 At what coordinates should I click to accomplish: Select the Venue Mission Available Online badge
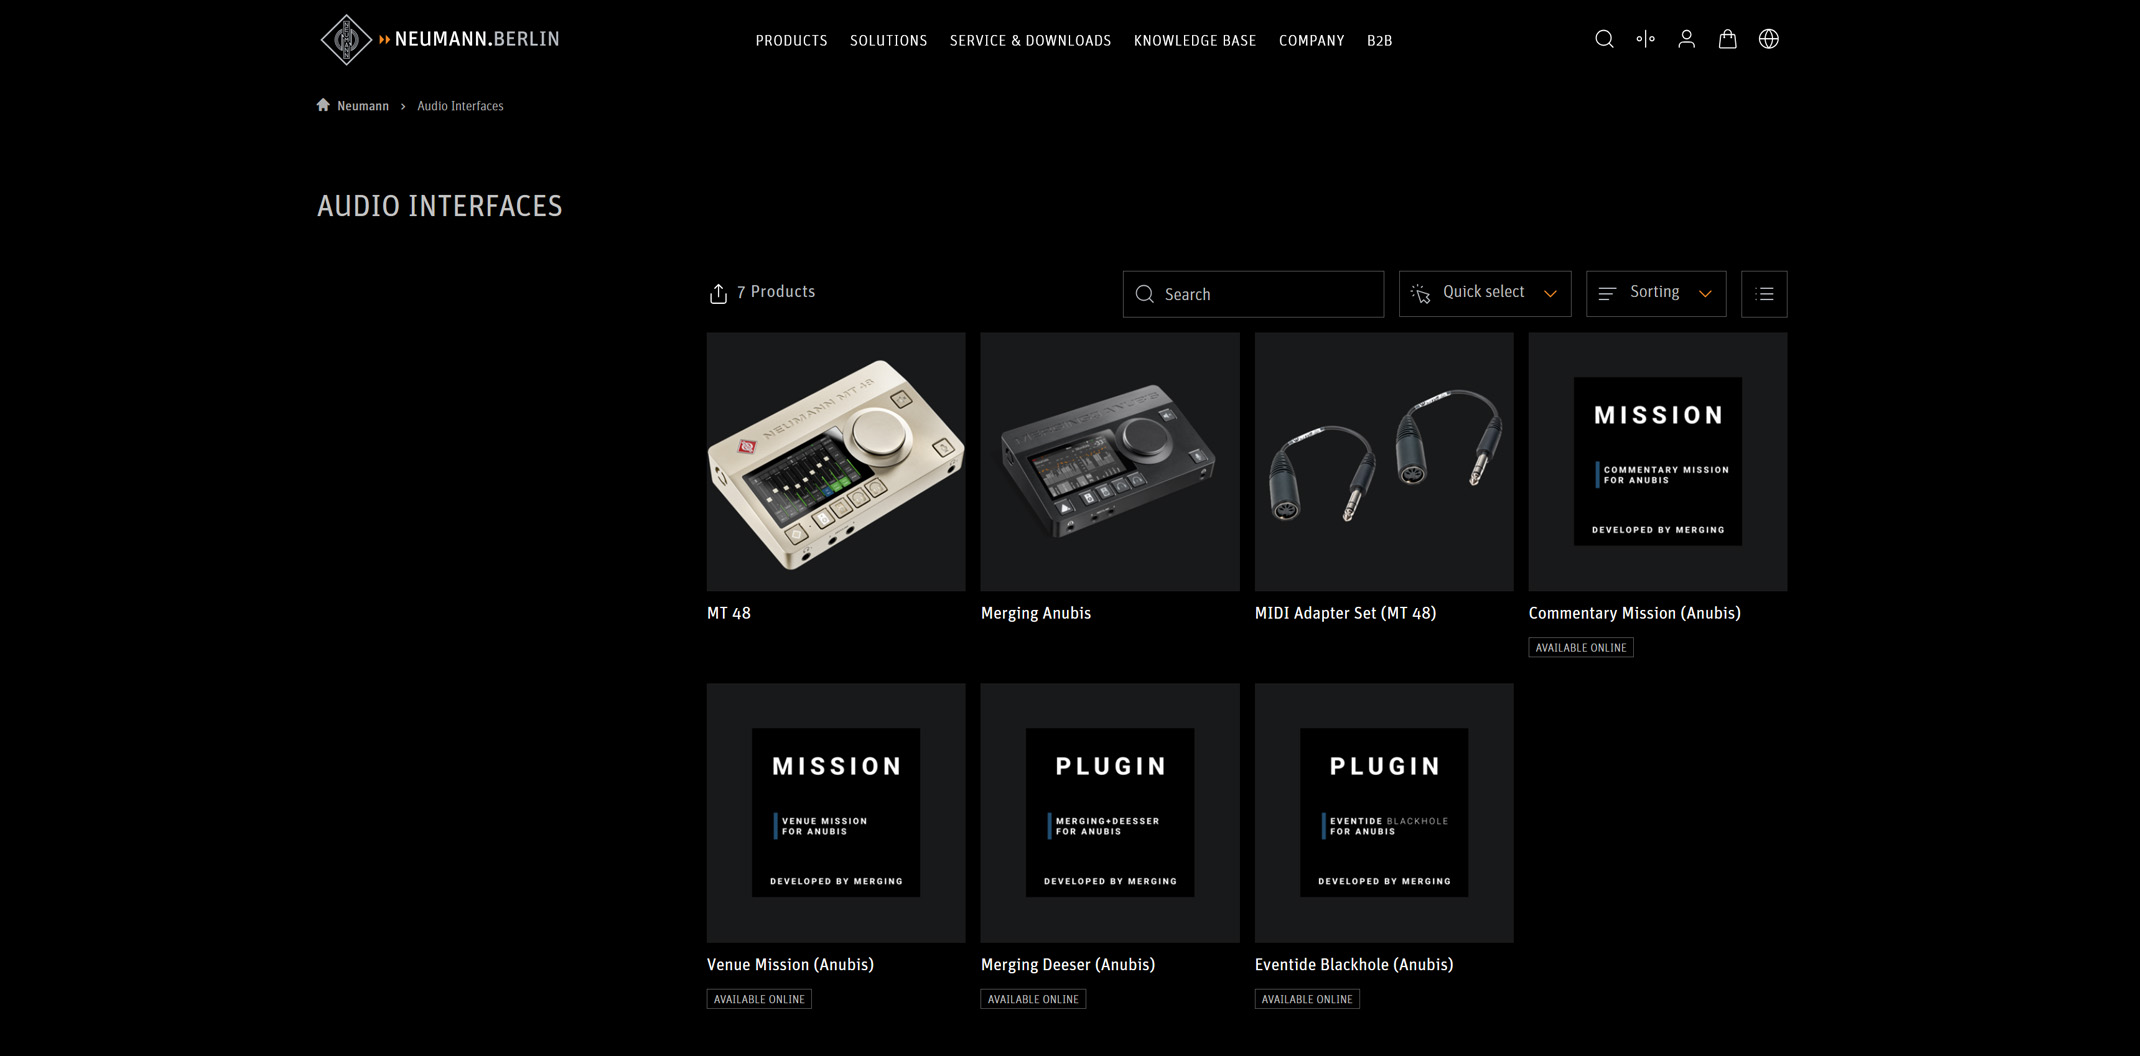759,999
